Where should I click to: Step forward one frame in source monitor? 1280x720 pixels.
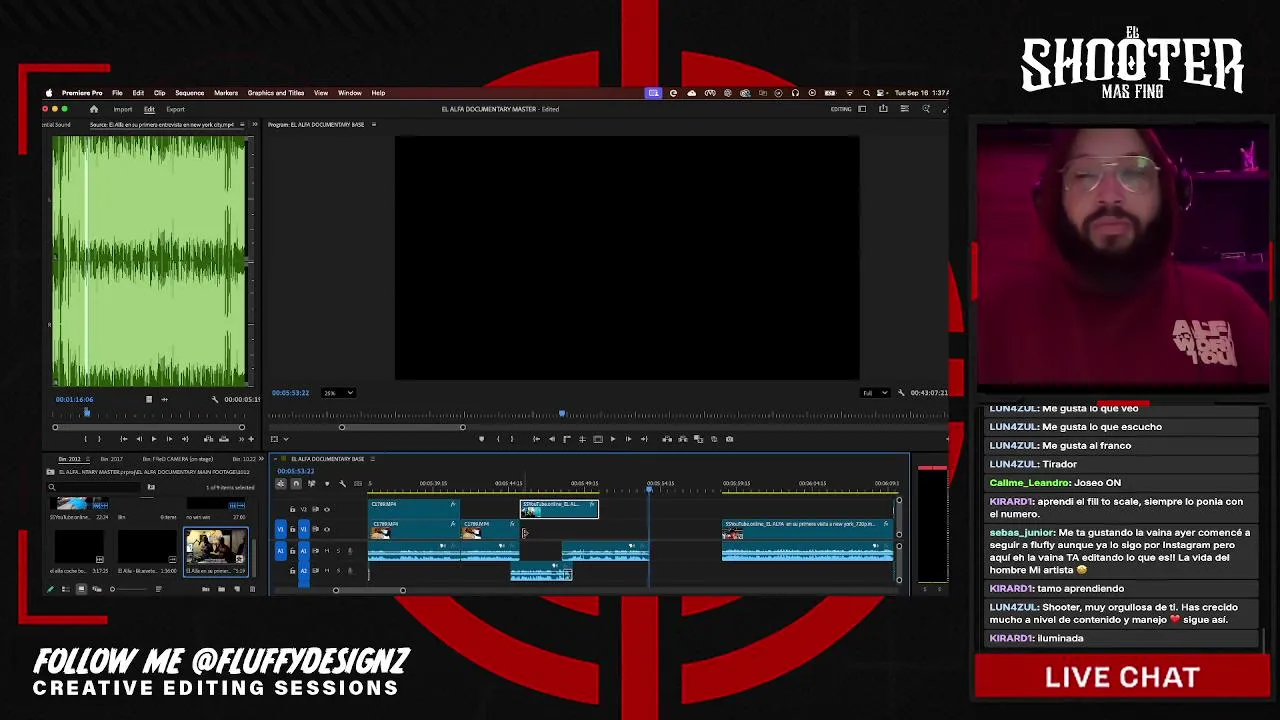(168, 439)
